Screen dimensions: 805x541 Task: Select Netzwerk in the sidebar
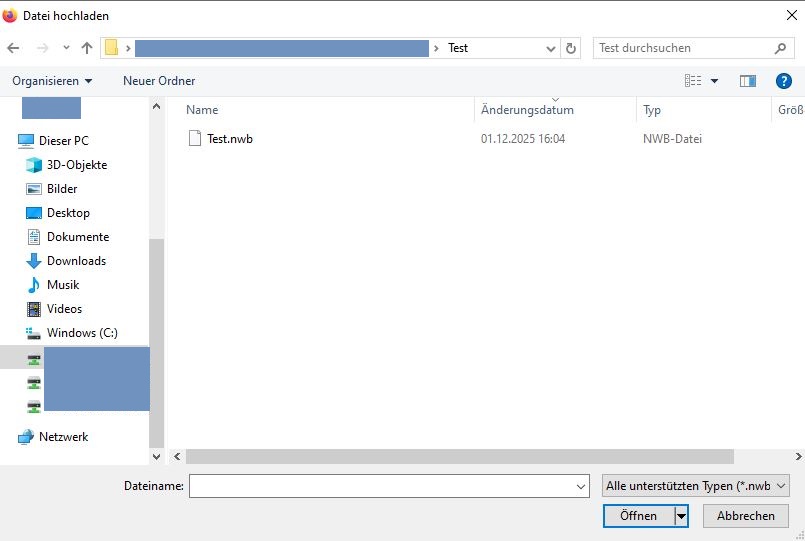pyautogui.click(x=63, y=437)
